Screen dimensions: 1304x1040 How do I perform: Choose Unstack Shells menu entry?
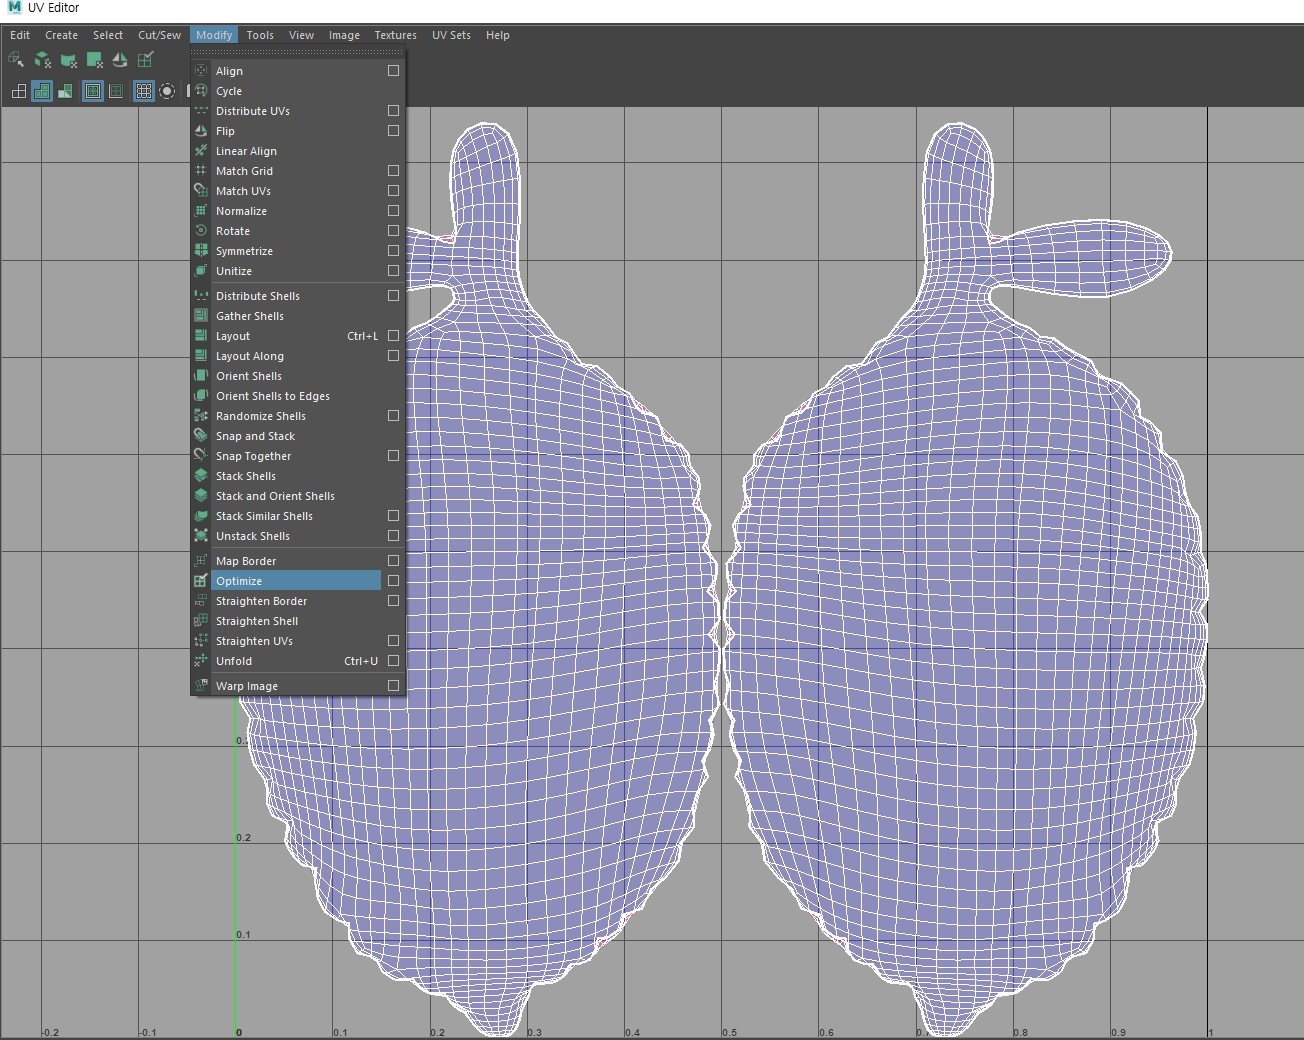pyautogui.click(x=286, y=536)
